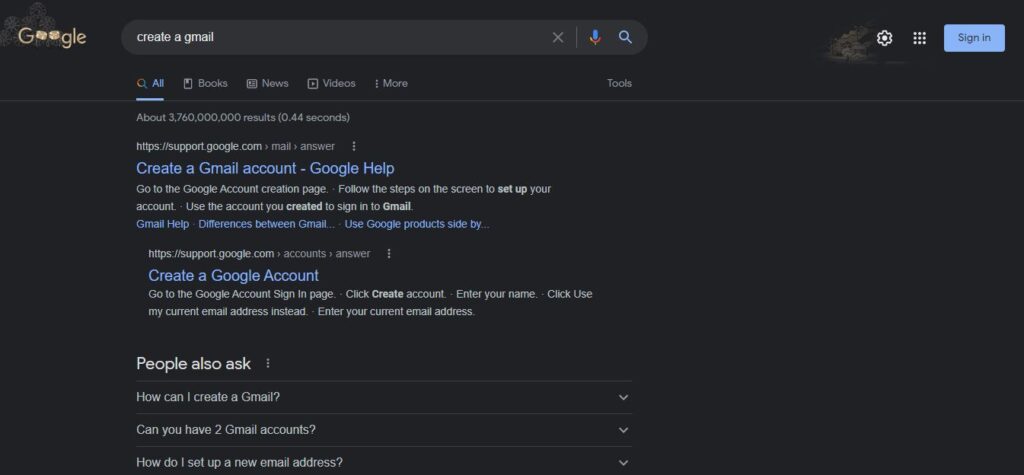This screenshot has width=1024, height=475.
Task: Open settings gear icon
Action: coord(884,38)
